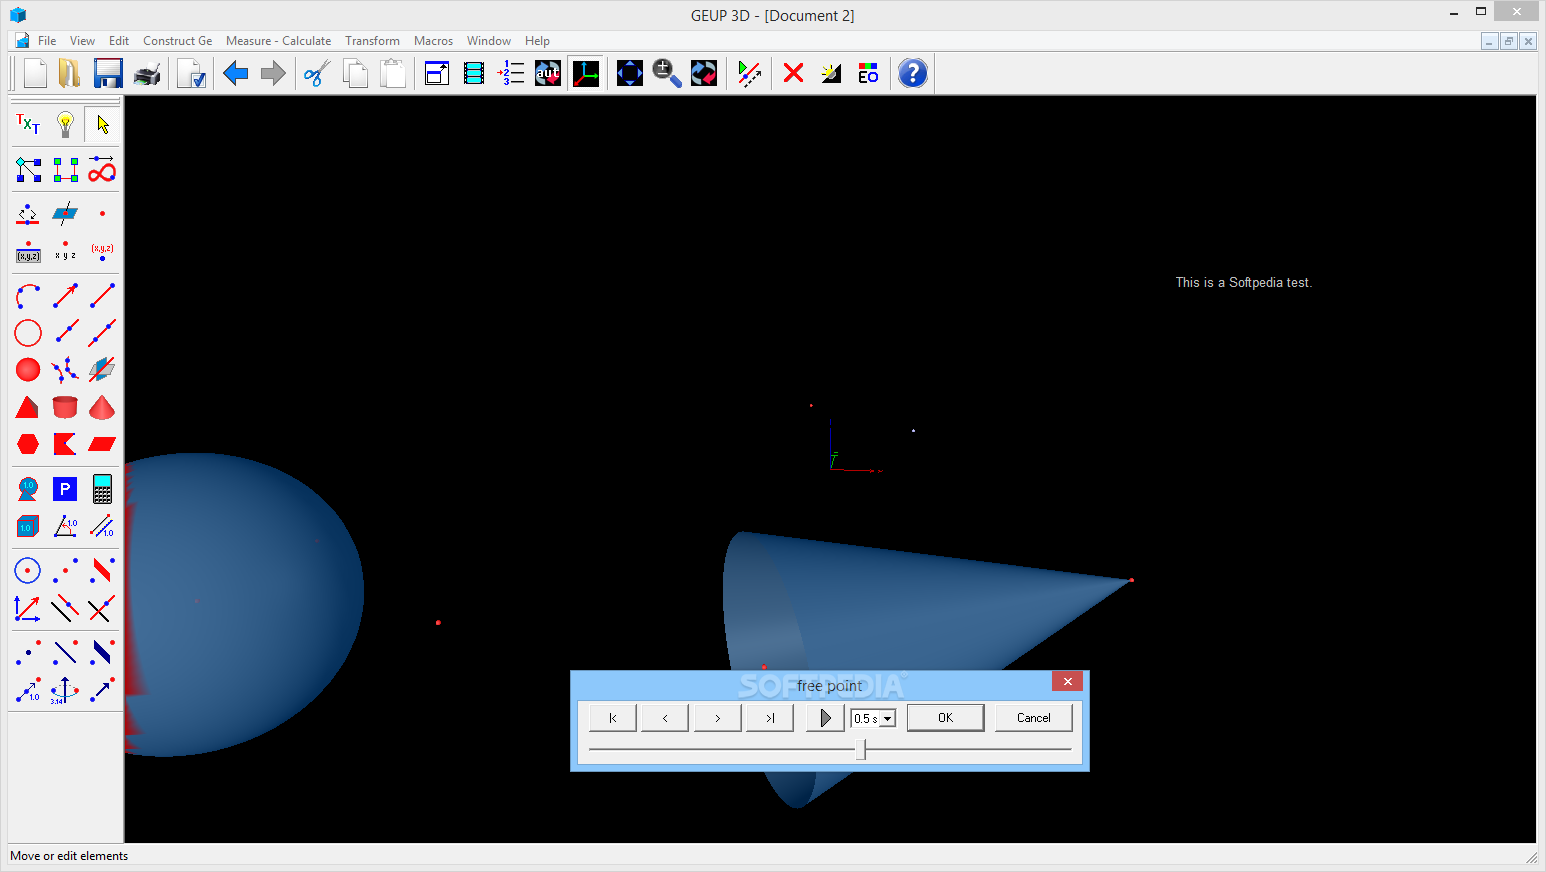
Task: Select the parallelogram polygon tool
Action: [x=102, y=444]
